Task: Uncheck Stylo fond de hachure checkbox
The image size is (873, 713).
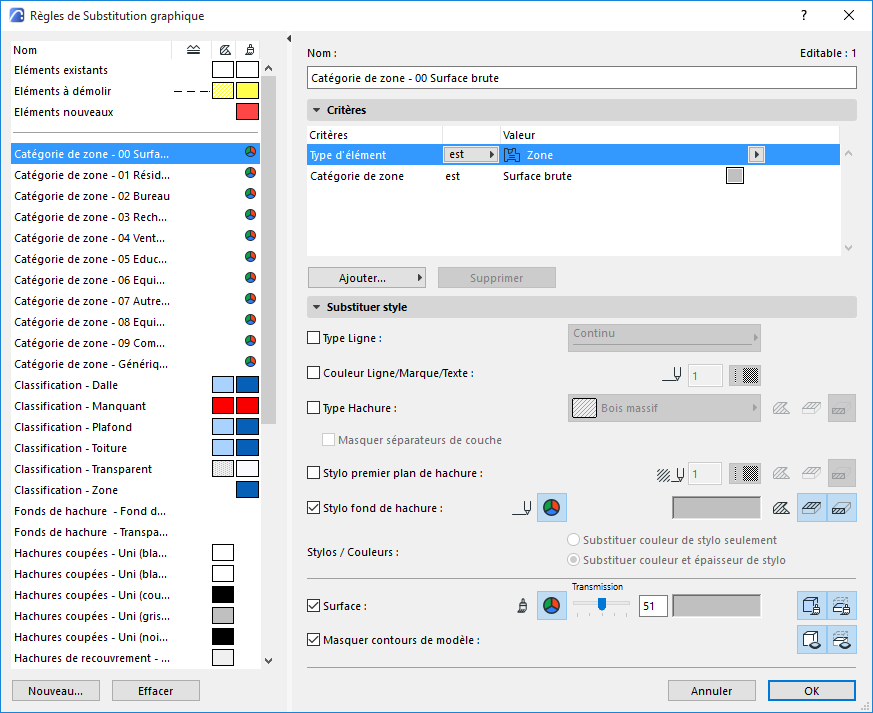Action: (313, 508)
